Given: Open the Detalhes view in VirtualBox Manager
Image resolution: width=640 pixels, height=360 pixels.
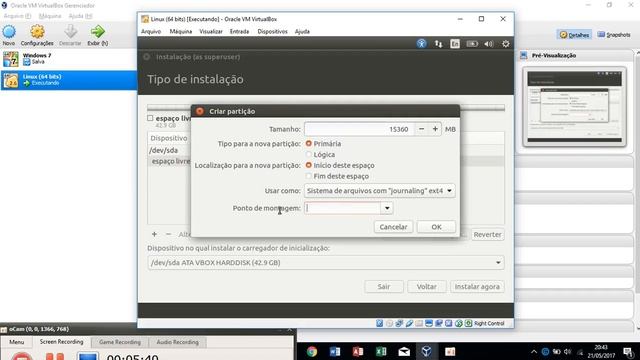Looking at the screenshot, I should pos(574,35).
